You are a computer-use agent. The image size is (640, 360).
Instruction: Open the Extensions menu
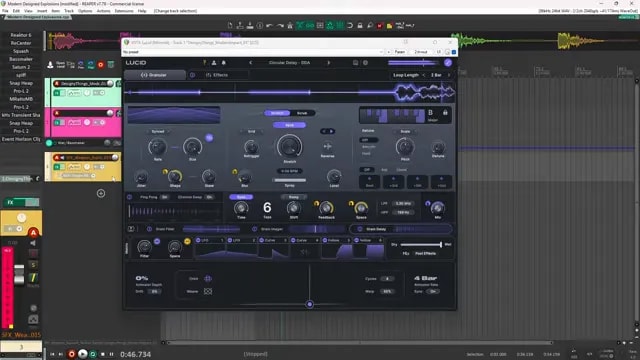(x=124, y=11)
